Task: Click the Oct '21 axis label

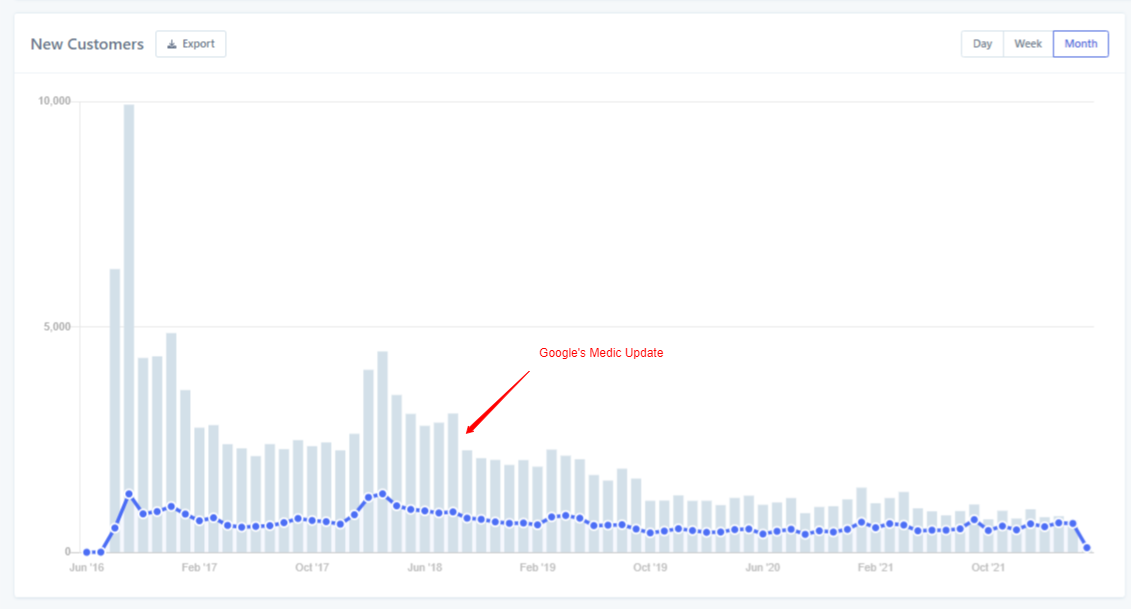Action: pos(988,568)
